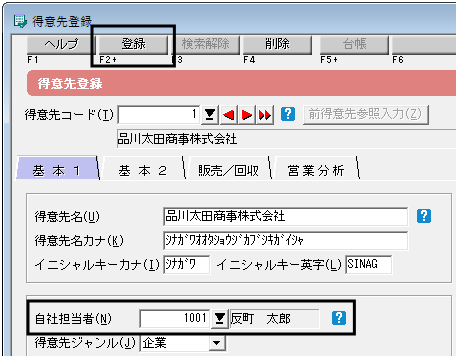The height and width of the screenshot is (364, 456).
Task: Open help icon beside 得意先名 field
Action: click(x=424, y=216)
